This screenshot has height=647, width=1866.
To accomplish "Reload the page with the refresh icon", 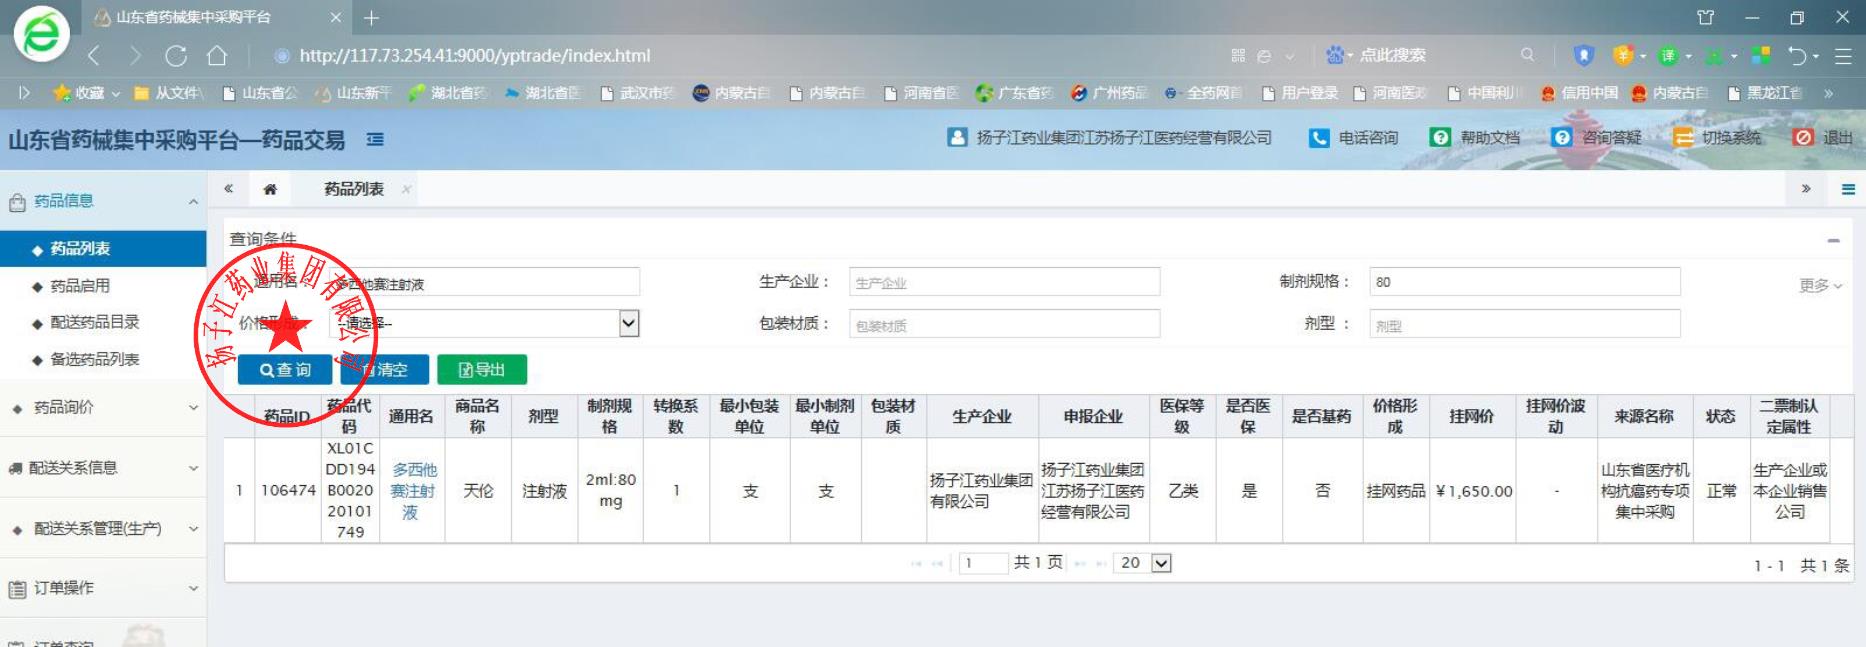I will (176, 56).
